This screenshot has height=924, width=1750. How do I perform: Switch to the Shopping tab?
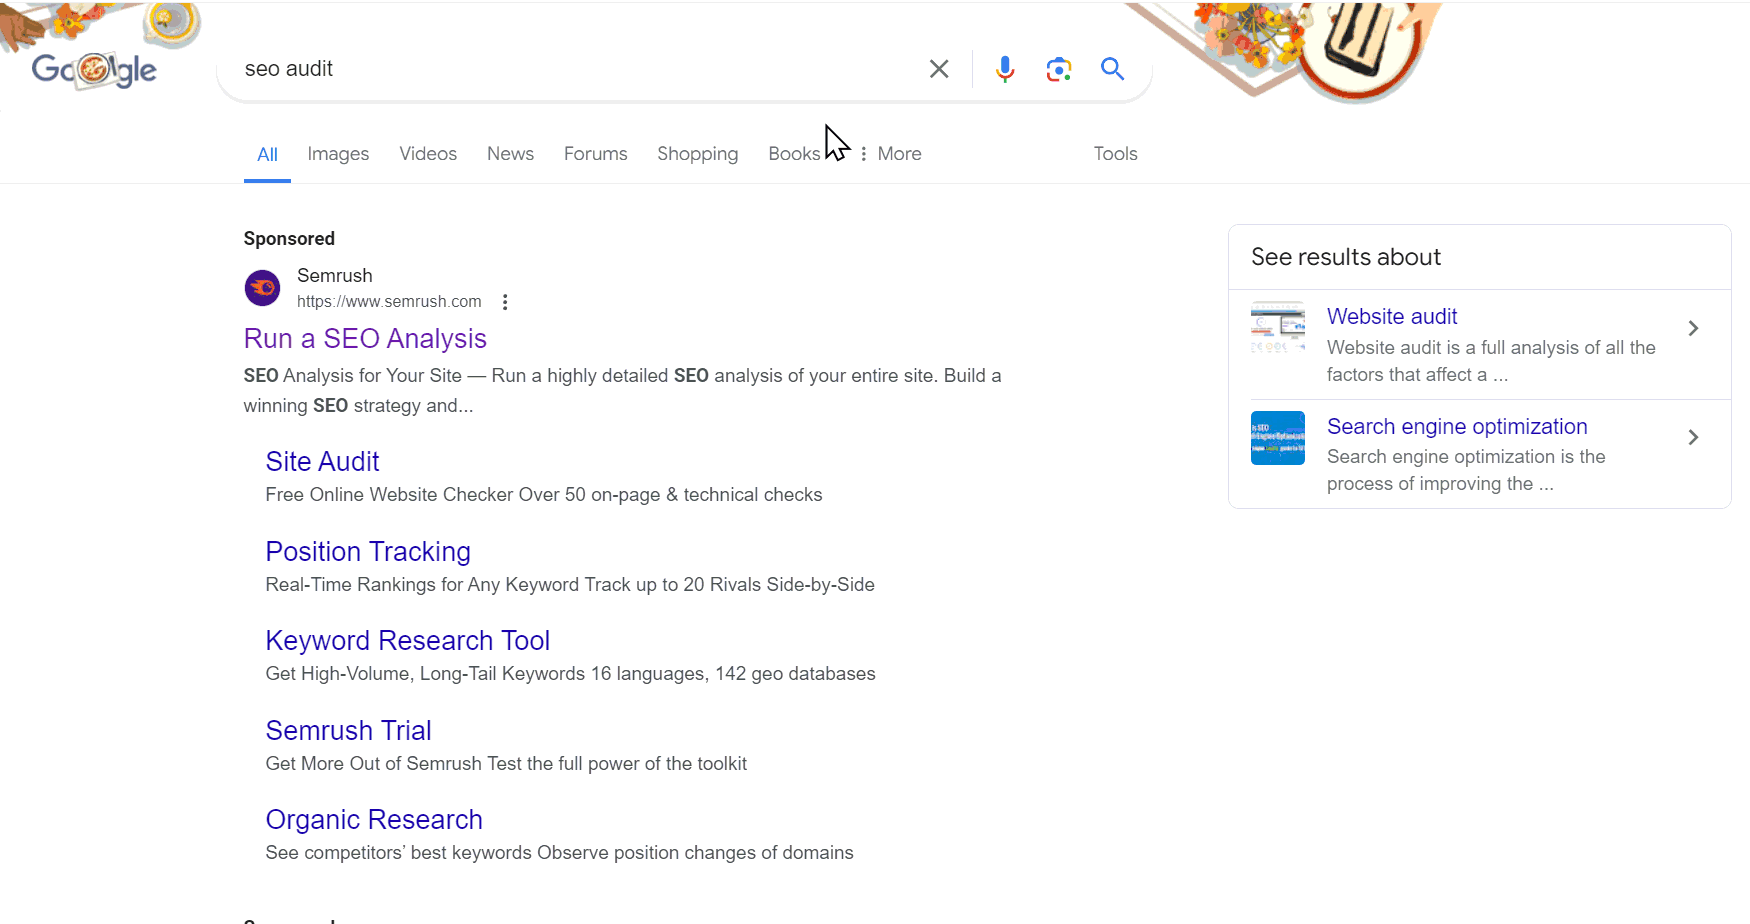tap(698, 154)
